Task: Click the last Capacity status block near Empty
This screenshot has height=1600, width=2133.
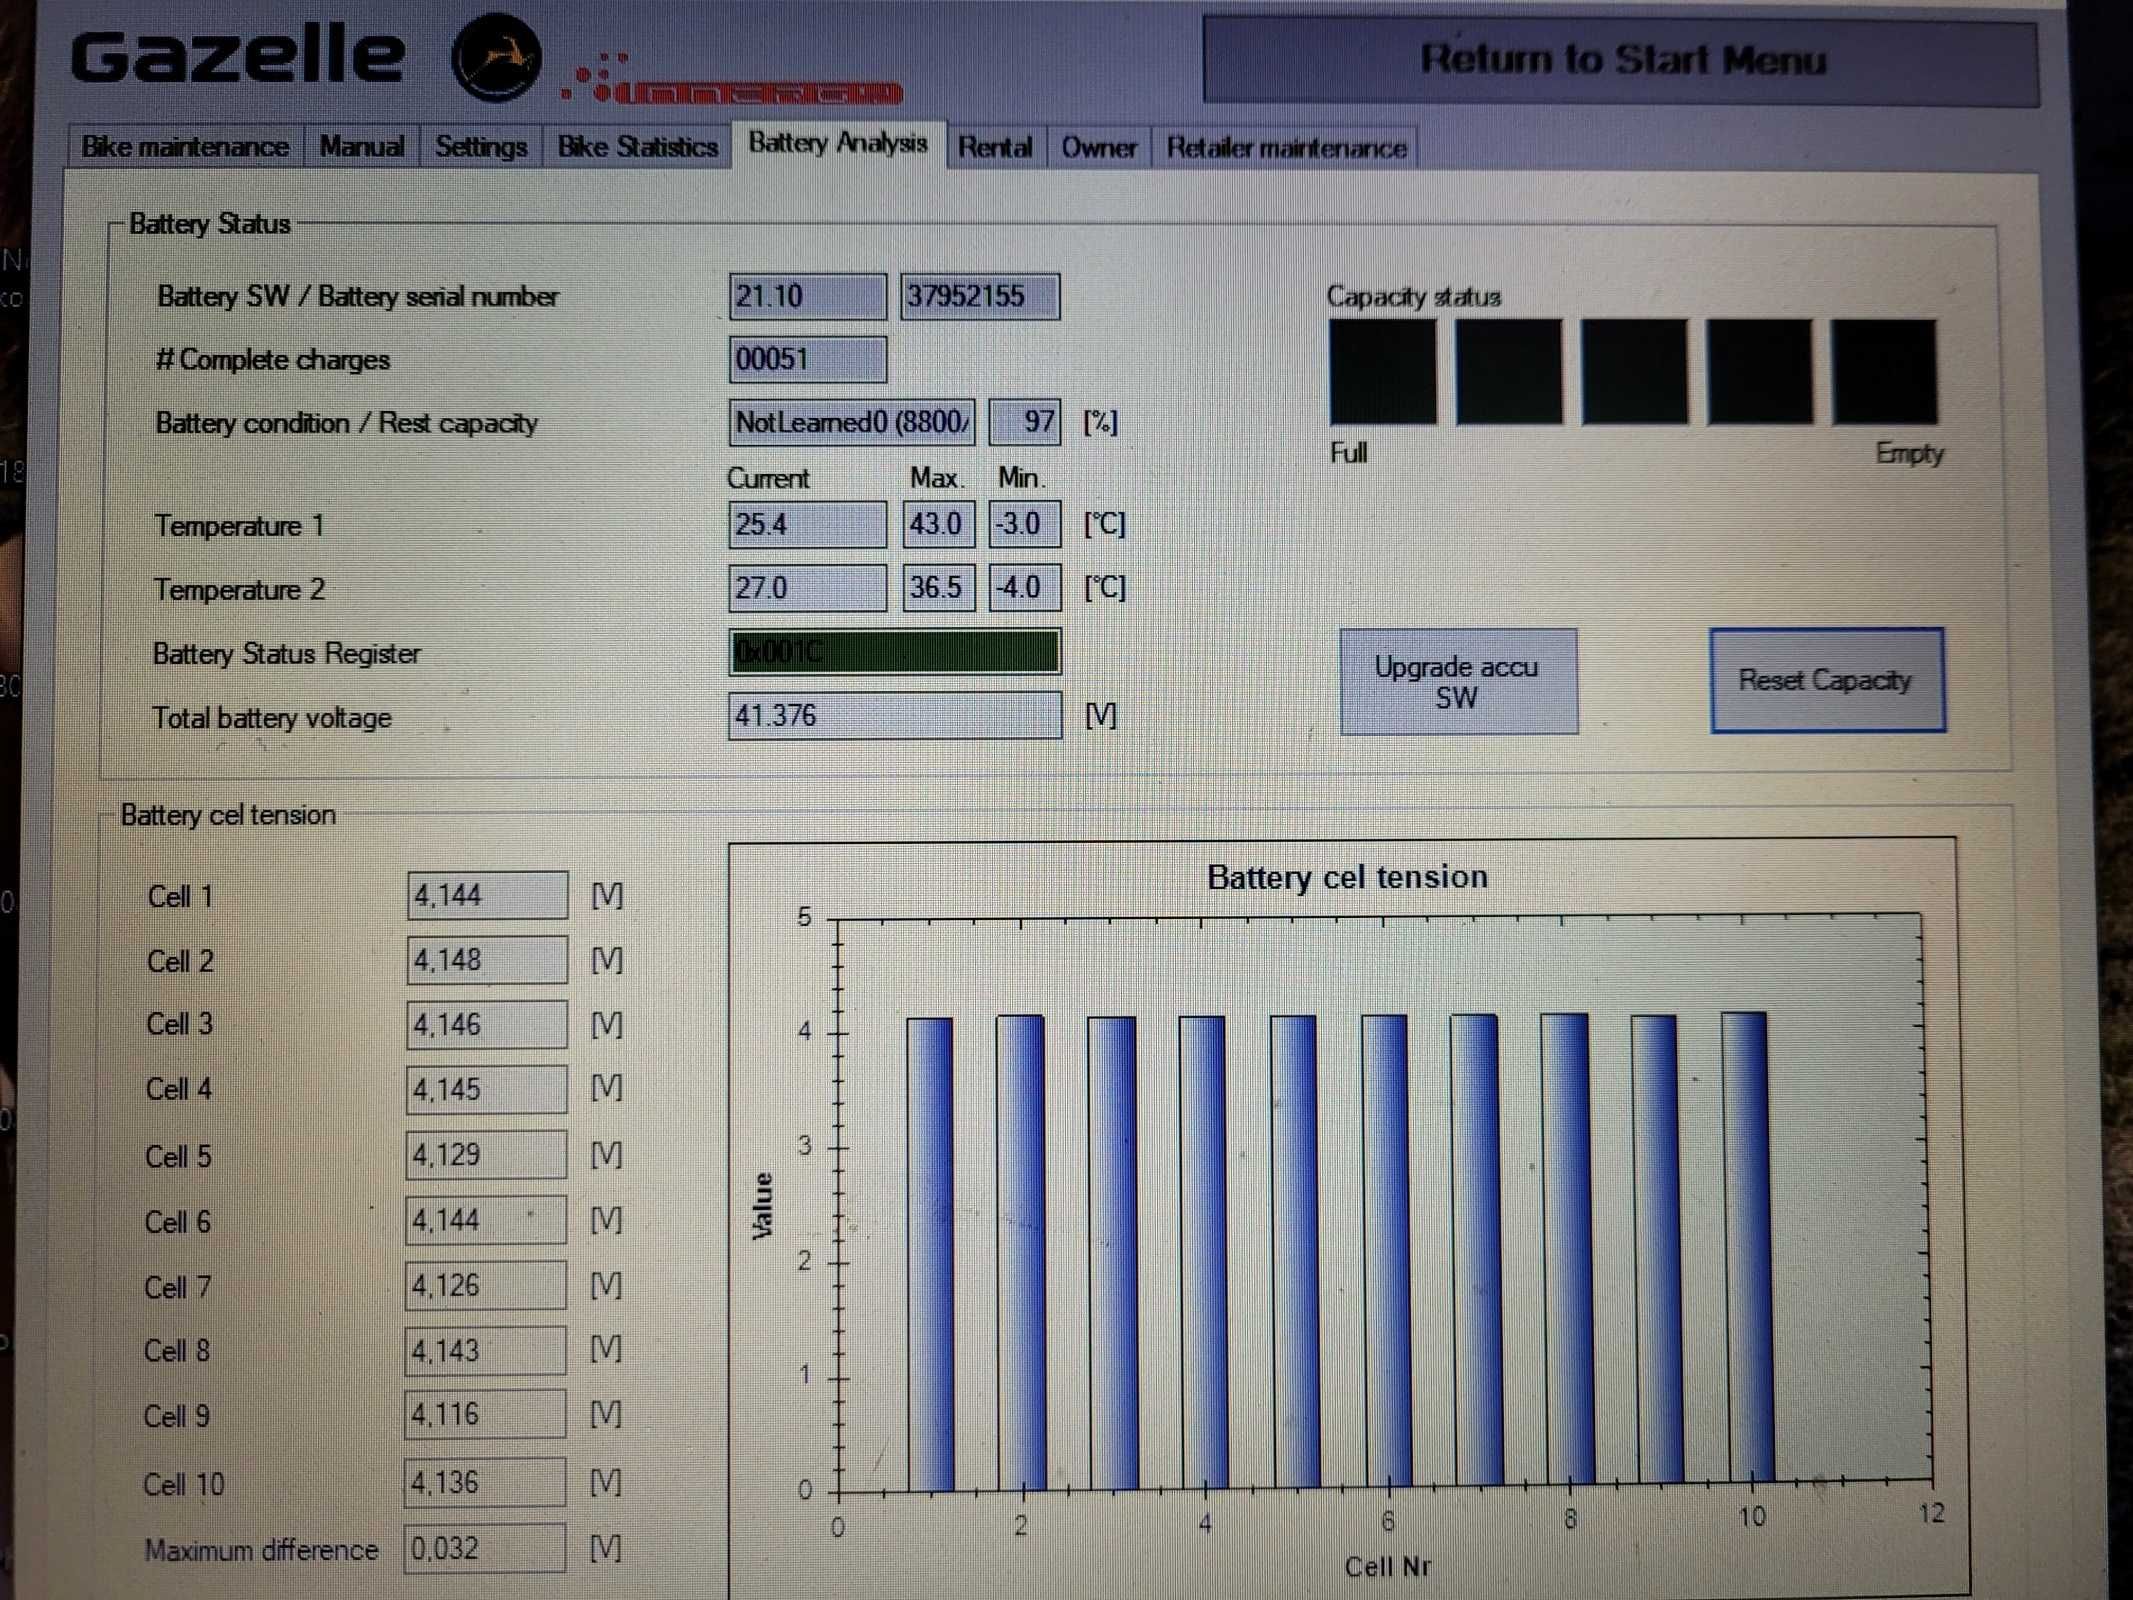Action: (1884, 372)
